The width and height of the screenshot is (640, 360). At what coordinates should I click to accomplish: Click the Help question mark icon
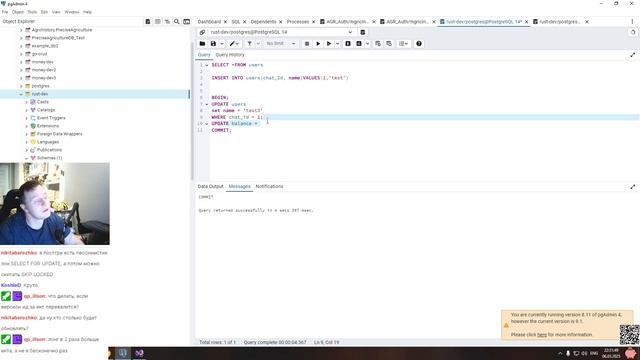point(419,44)
